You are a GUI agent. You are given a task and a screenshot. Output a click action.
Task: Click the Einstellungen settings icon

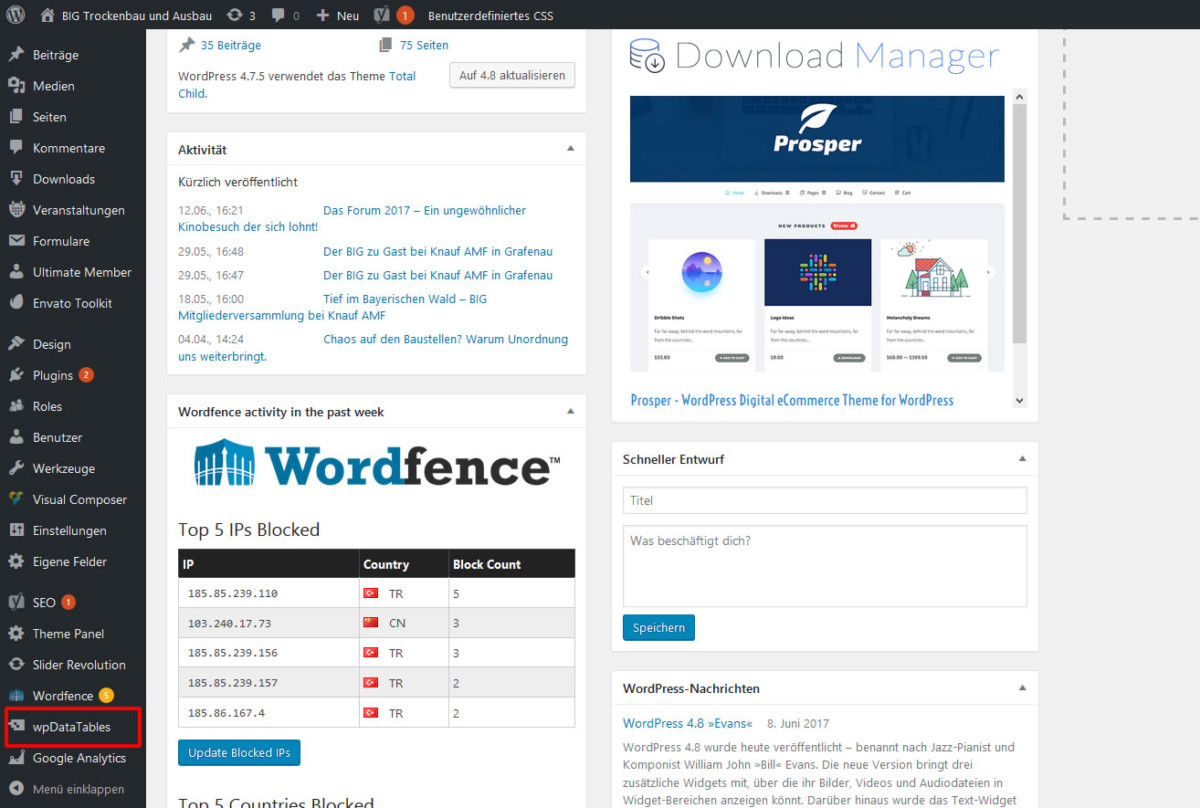[x=16, y=530]
